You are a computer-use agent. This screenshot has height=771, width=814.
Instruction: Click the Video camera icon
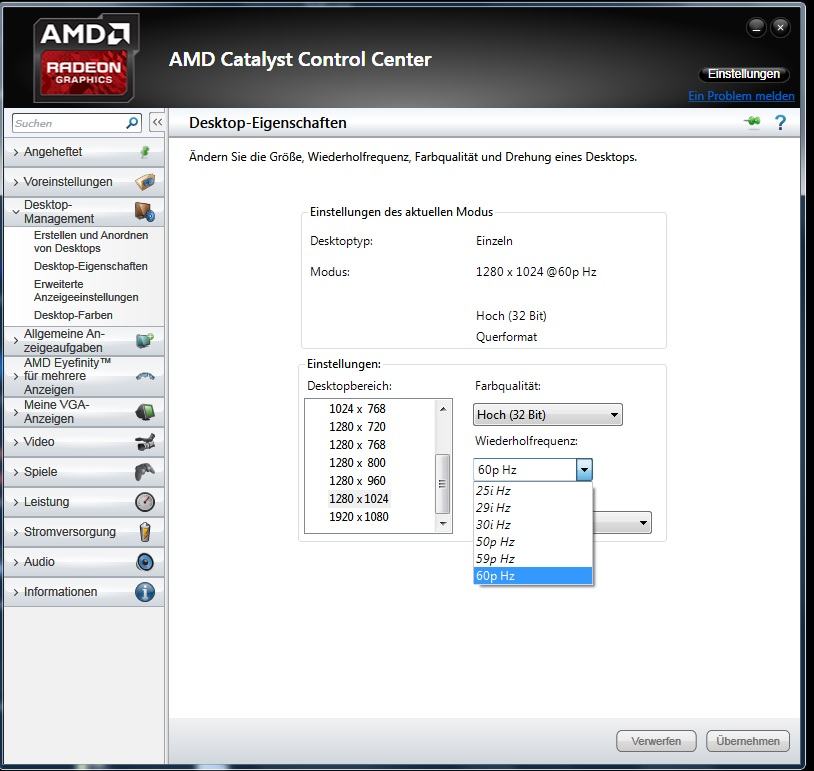(x=145, y=442)
